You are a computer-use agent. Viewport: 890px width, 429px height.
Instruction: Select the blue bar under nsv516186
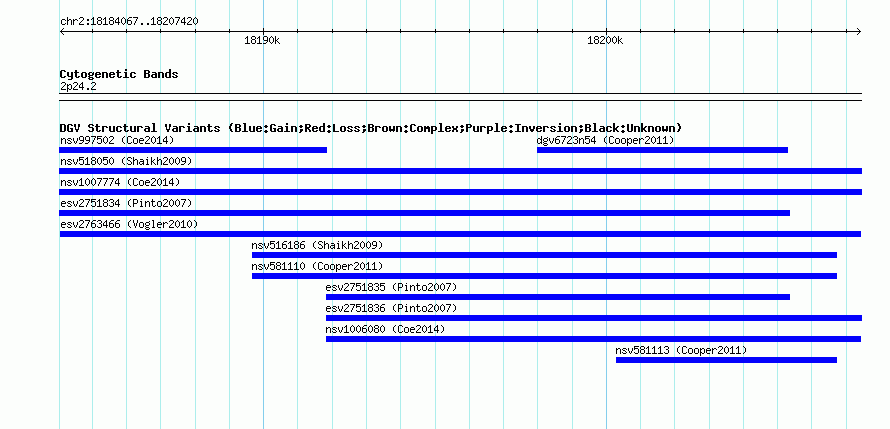(x=544, y=255)
